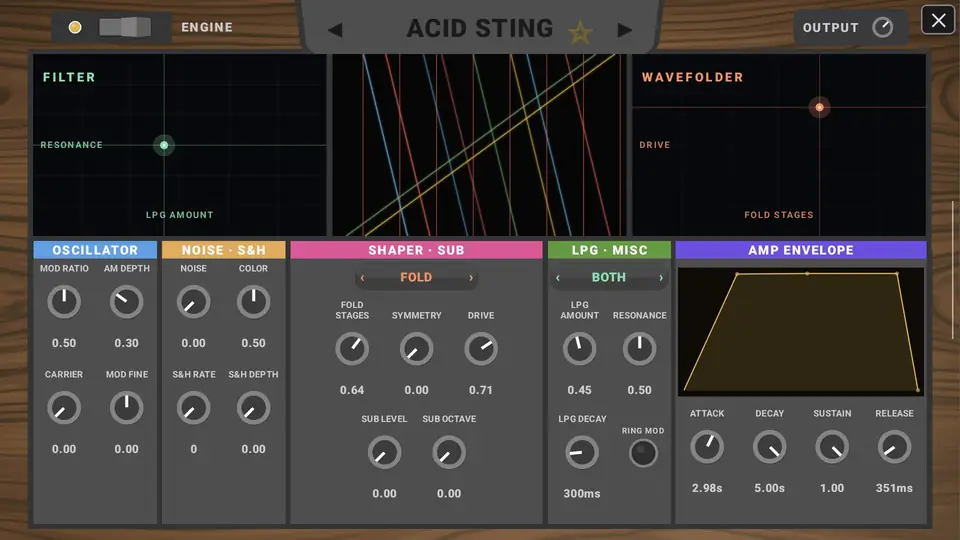960x540 pixels.
Task: Click the LPG DECAY knob
Action: (x=582, y=452)
